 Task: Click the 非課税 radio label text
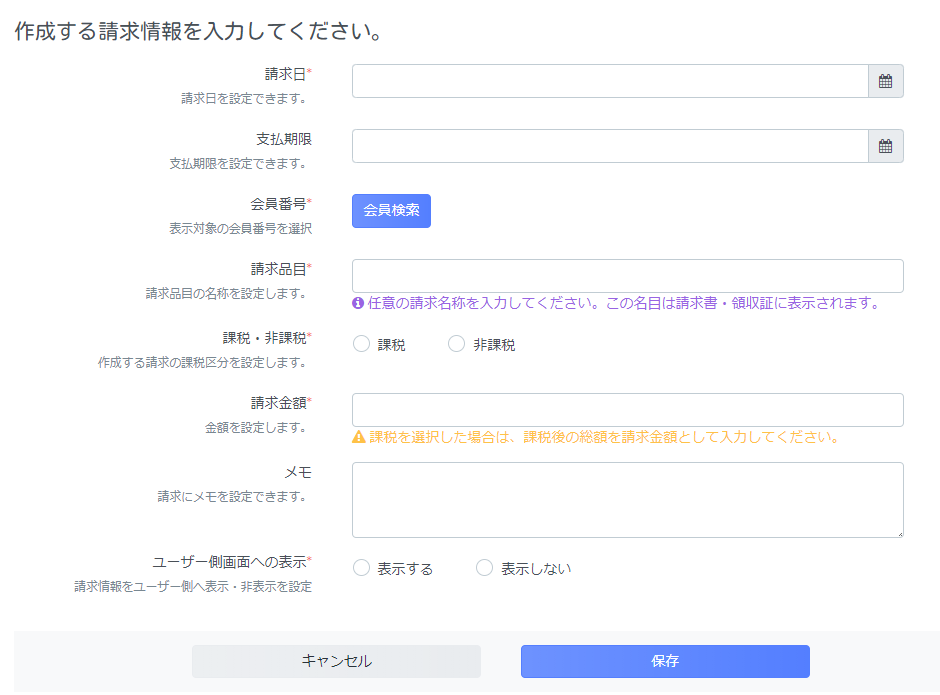(x=494, y=345)
